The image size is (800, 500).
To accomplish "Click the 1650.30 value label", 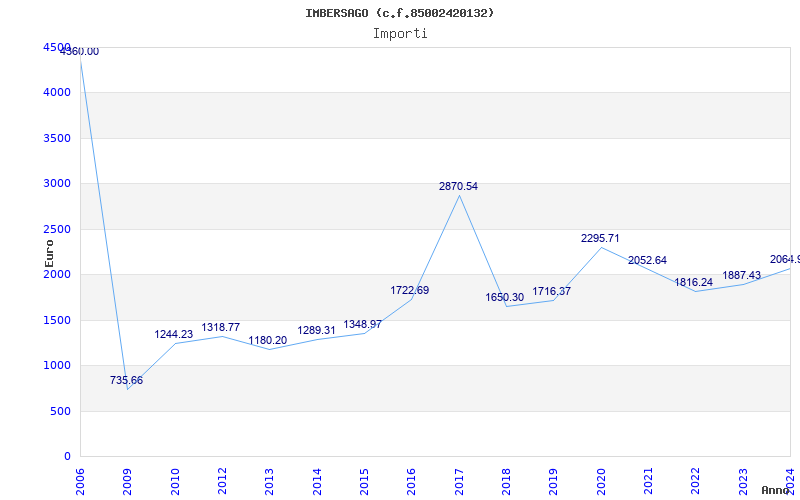I will pyautogui.click(x=504, y=297).
